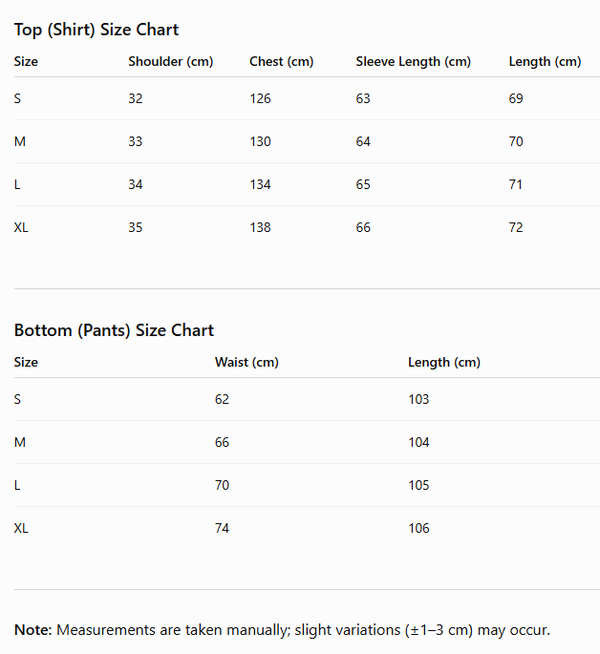Select shirt length value 72 for XL
The height and width of the screenshot is (654, 600).
tap(516, 227)
